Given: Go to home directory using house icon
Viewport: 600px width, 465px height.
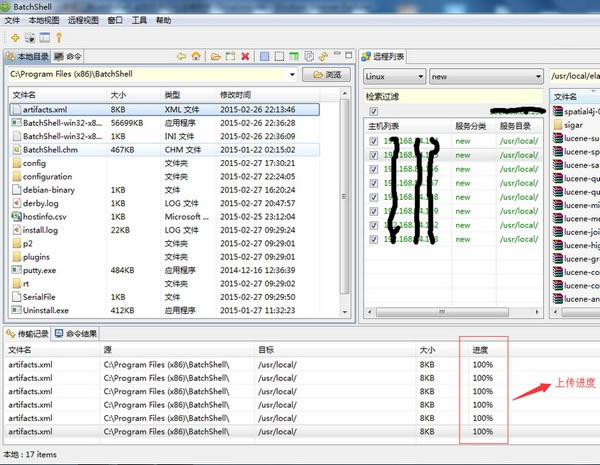Looking at the screenshot, I should (x=197, y=56).
